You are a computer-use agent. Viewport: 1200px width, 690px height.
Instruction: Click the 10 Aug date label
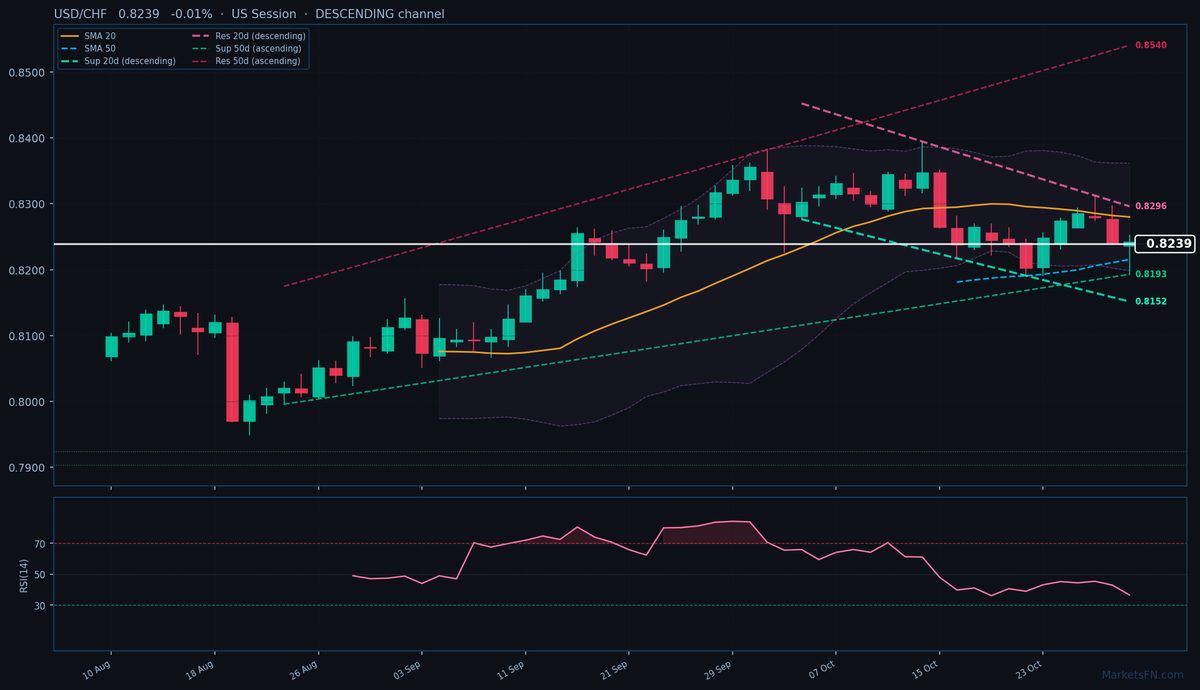click(x=96, y=669)
